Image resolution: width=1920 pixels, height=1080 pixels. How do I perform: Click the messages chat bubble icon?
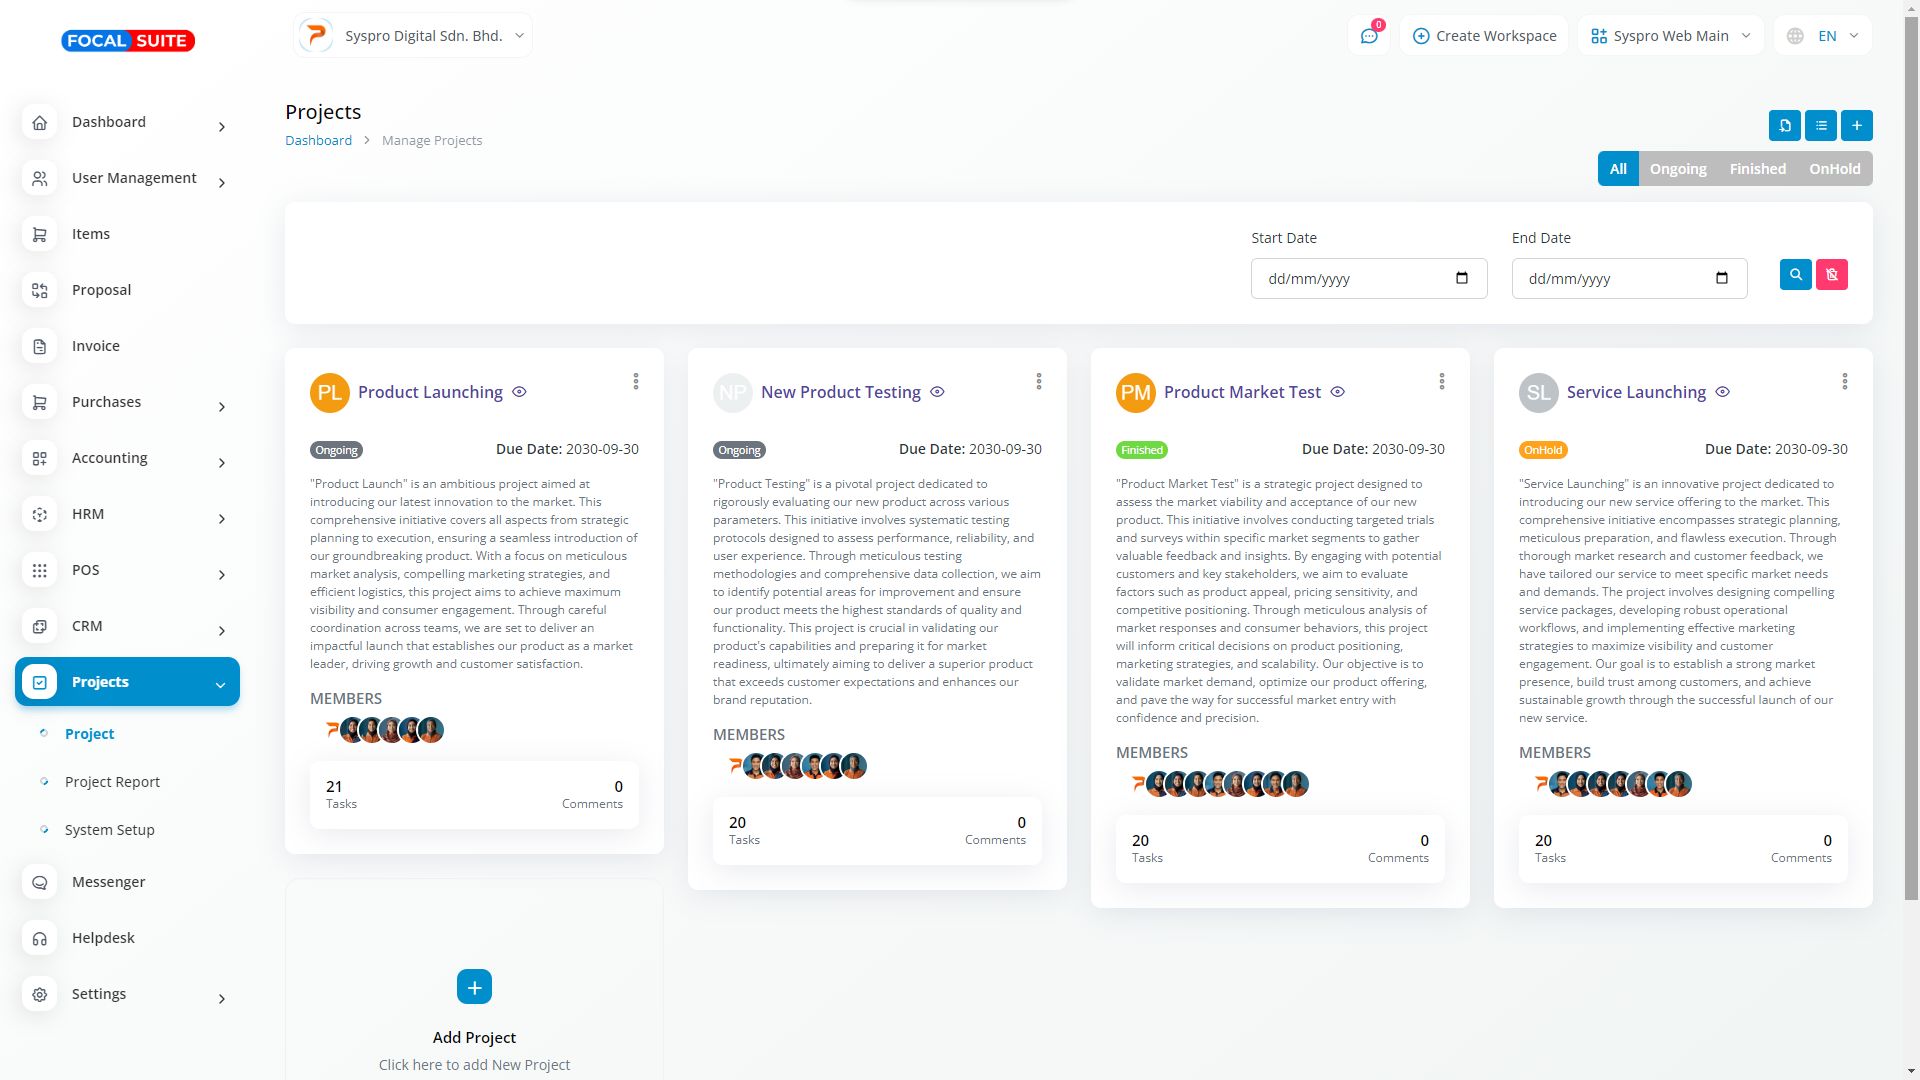(1368, 36)
